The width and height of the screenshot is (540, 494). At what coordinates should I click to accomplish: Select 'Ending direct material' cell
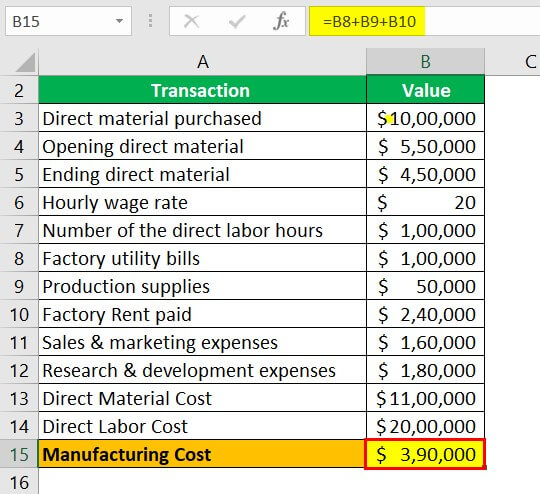click(202, 174)
